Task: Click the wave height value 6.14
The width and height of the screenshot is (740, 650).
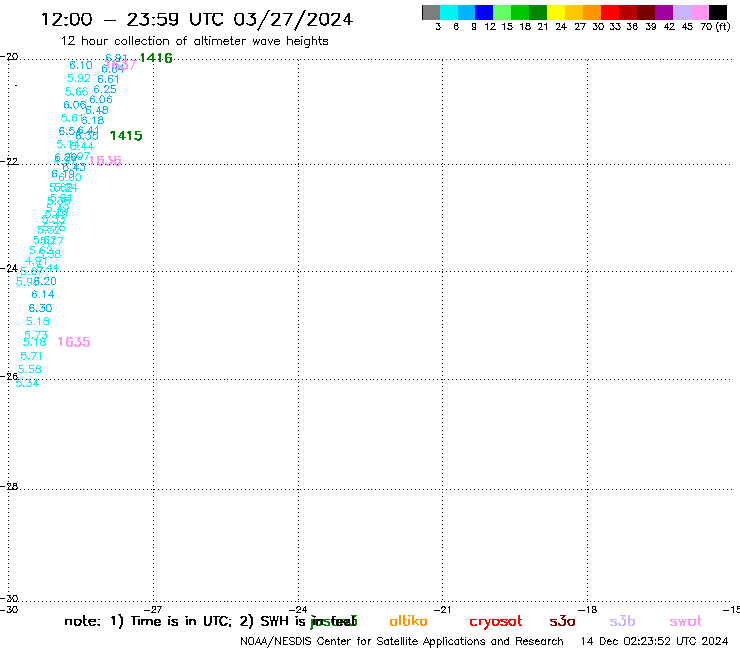Action: tap(43, 295)
